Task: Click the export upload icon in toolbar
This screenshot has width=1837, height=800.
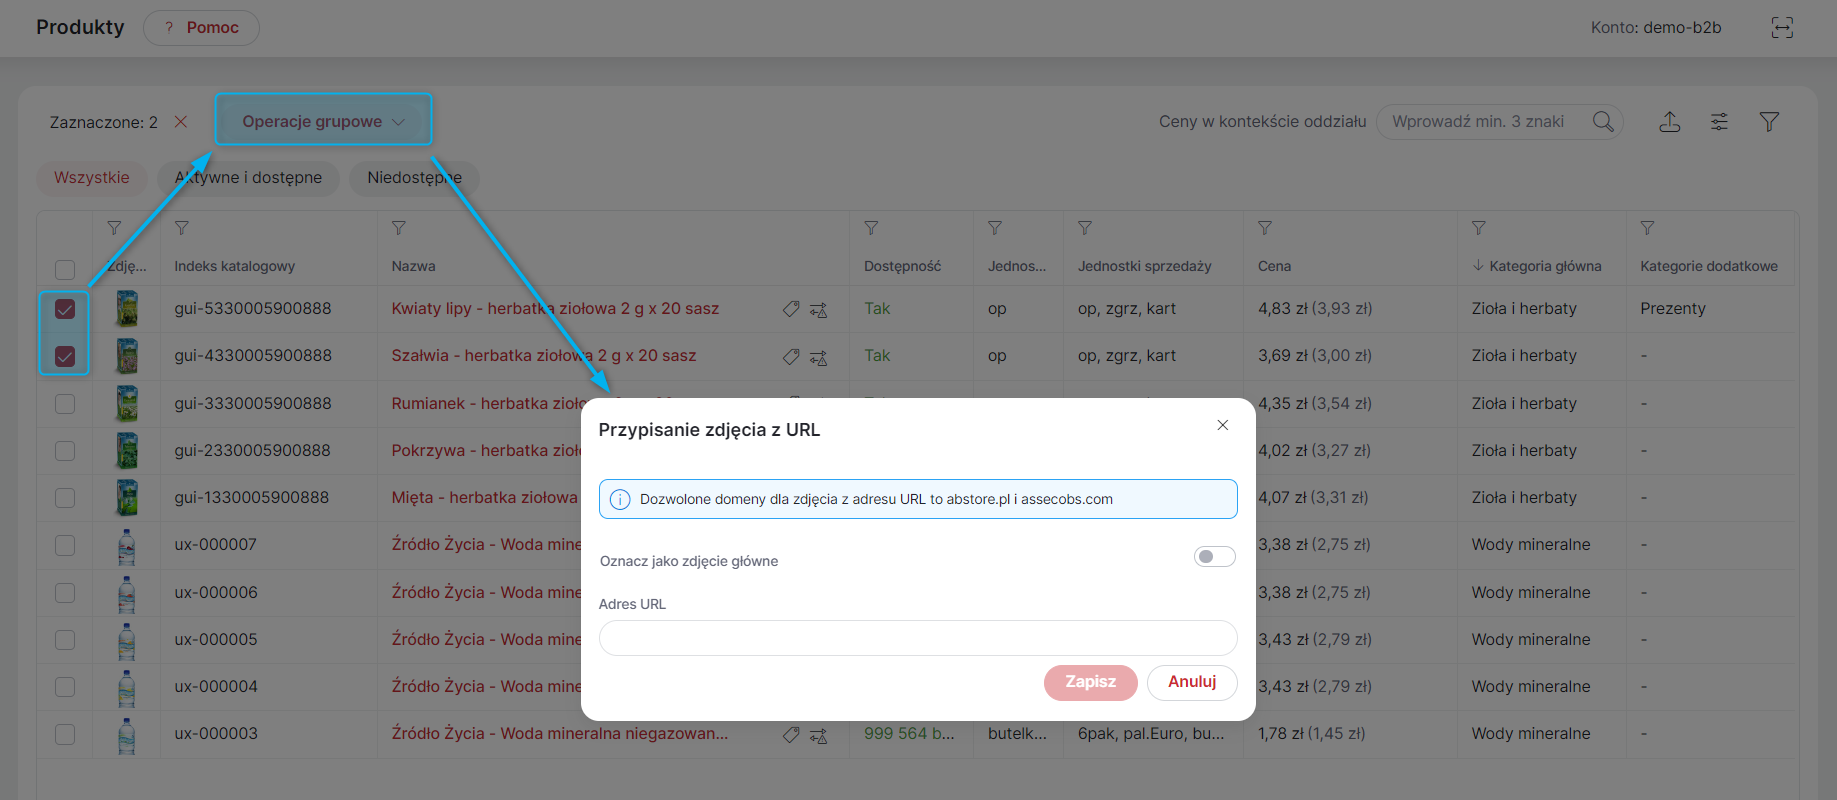Action: [x=1669, y=122]
